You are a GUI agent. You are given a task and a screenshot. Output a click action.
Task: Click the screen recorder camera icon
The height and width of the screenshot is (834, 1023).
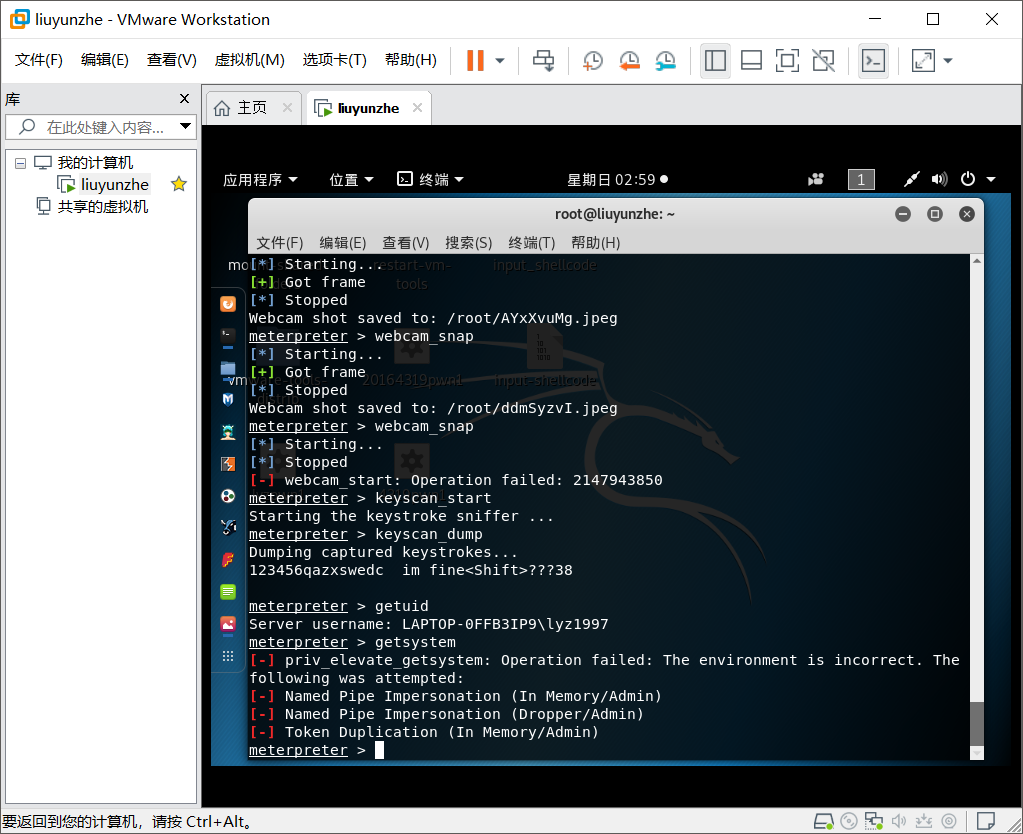click(816, 179)
